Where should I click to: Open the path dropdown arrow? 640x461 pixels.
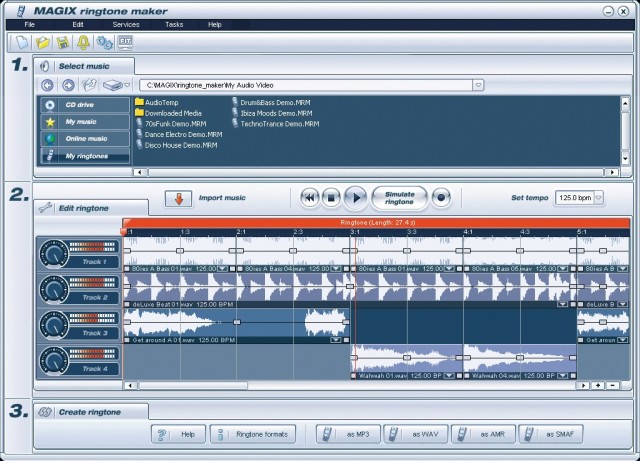(478, 85)
